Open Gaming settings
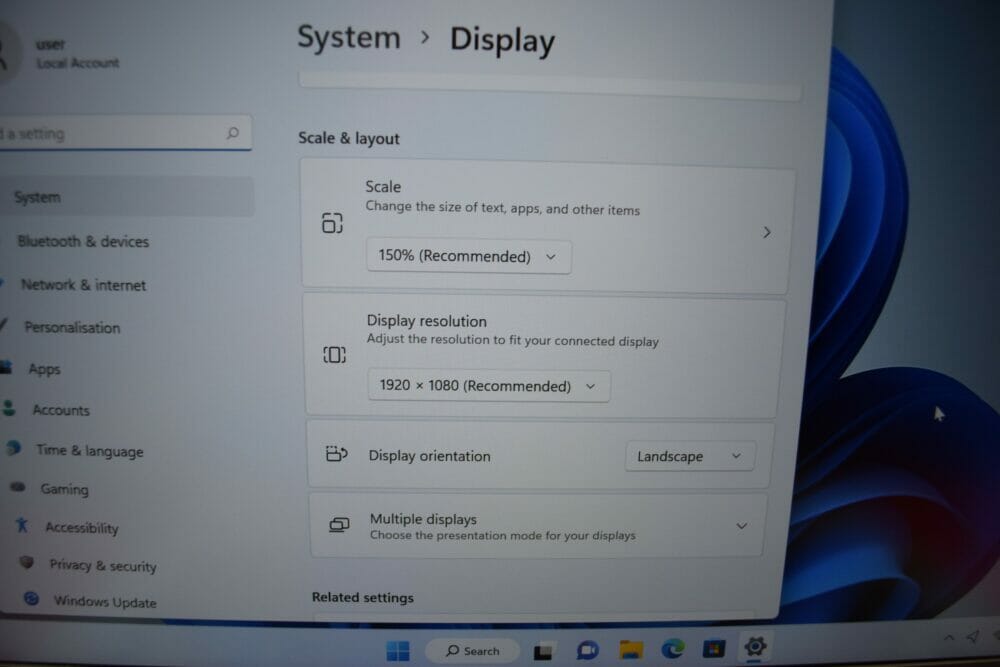This screenshot has width=1000, height=667. (64, 489)
